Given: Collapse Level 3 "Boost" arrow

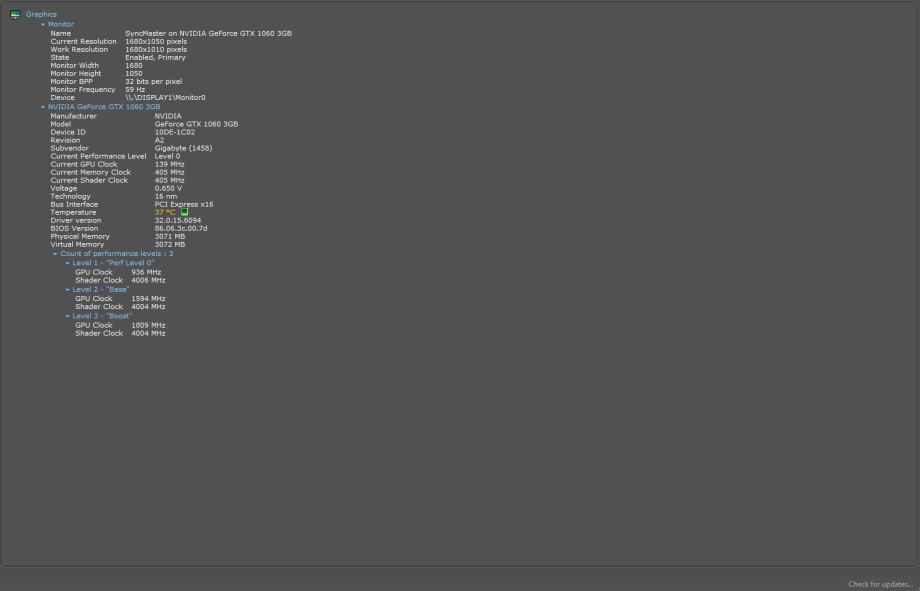Looking at the screenshot, I should pos(67,316).
